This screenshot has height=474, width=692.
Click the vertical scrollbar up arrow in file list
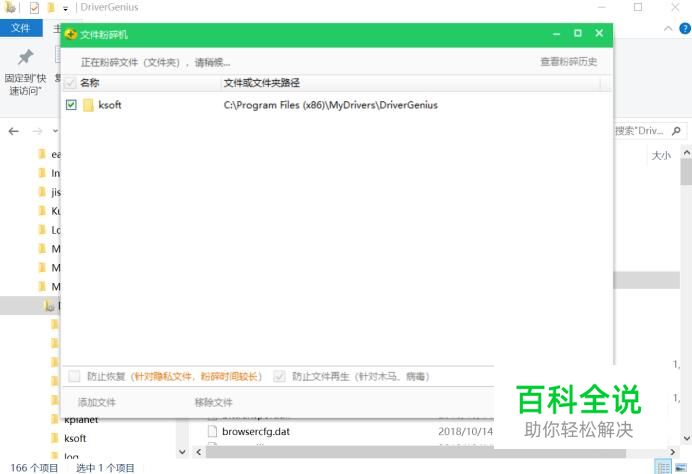(x=686, y=153)
